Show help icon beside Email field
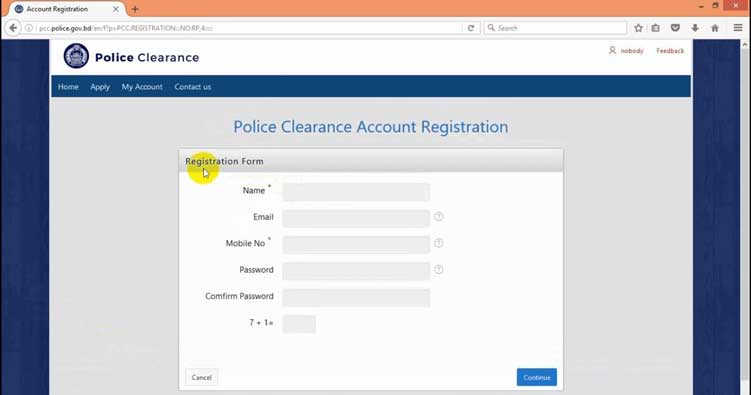This screenshot has width=751, height=395. (438, 217)
